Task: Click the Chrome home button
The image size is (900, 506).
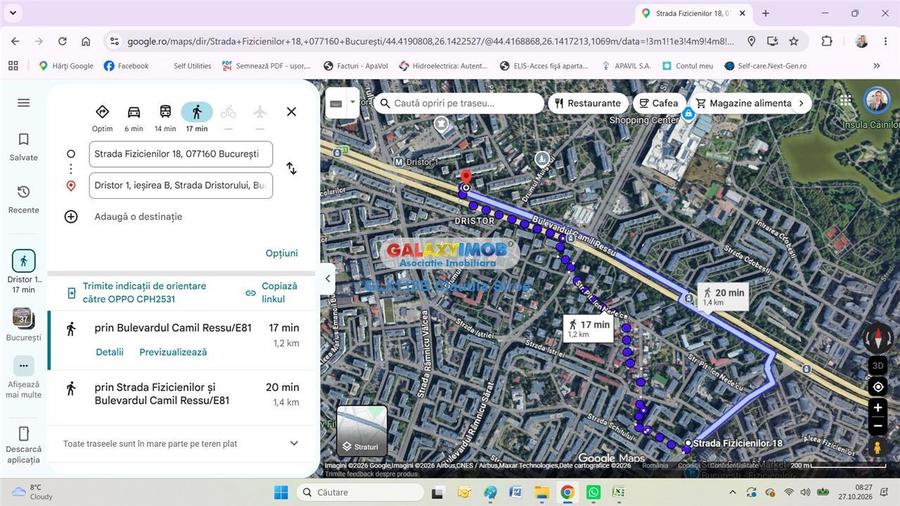Action: (x=86, y=41)
